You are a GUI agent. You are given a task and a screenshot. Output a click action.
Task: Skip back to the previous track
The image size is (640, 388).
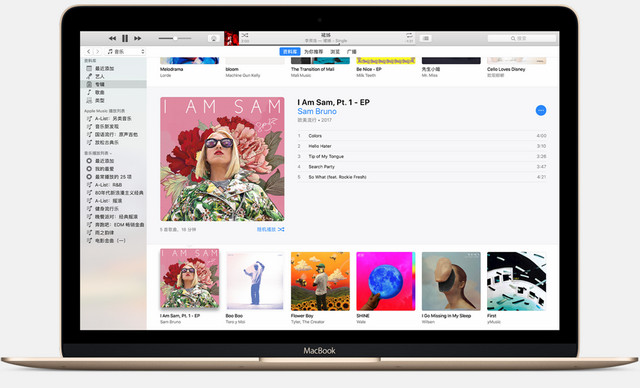(x=112, y=38)
